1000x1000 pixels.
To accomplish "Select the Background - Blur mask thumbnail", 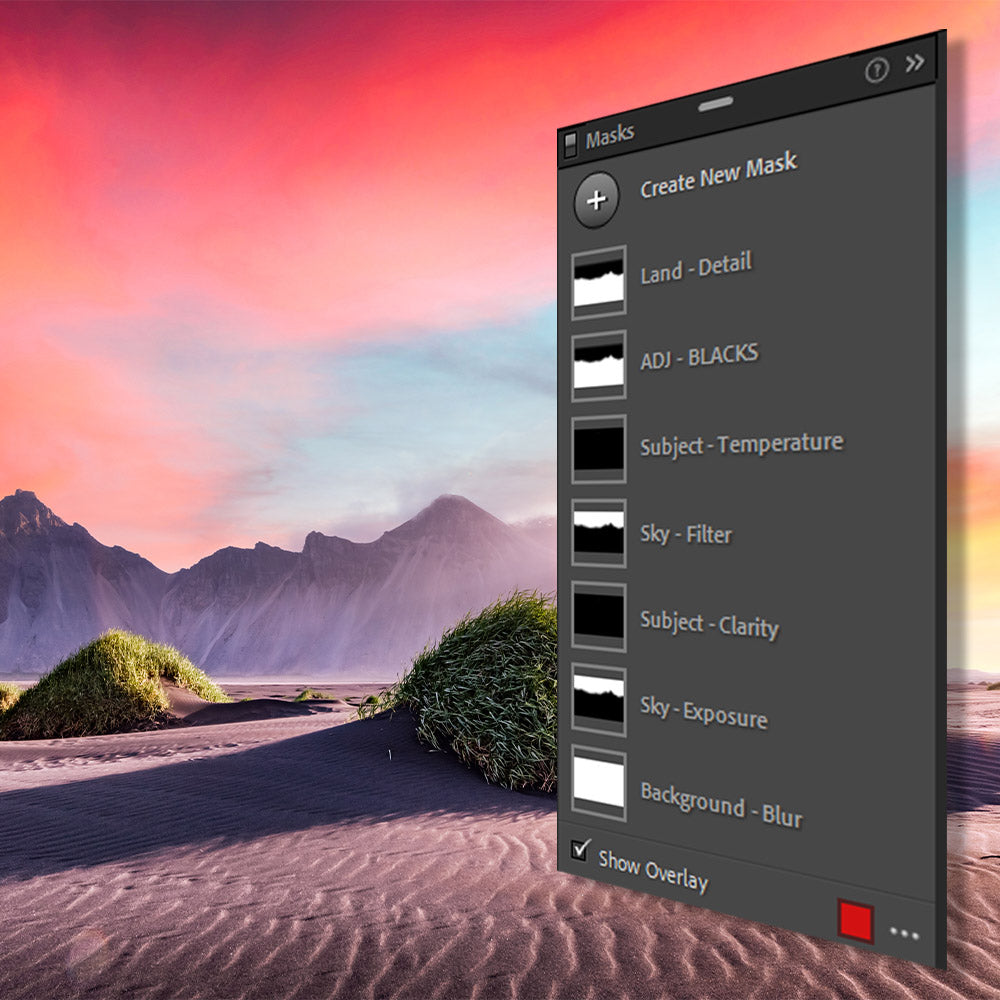I will [x=599, y=783].
